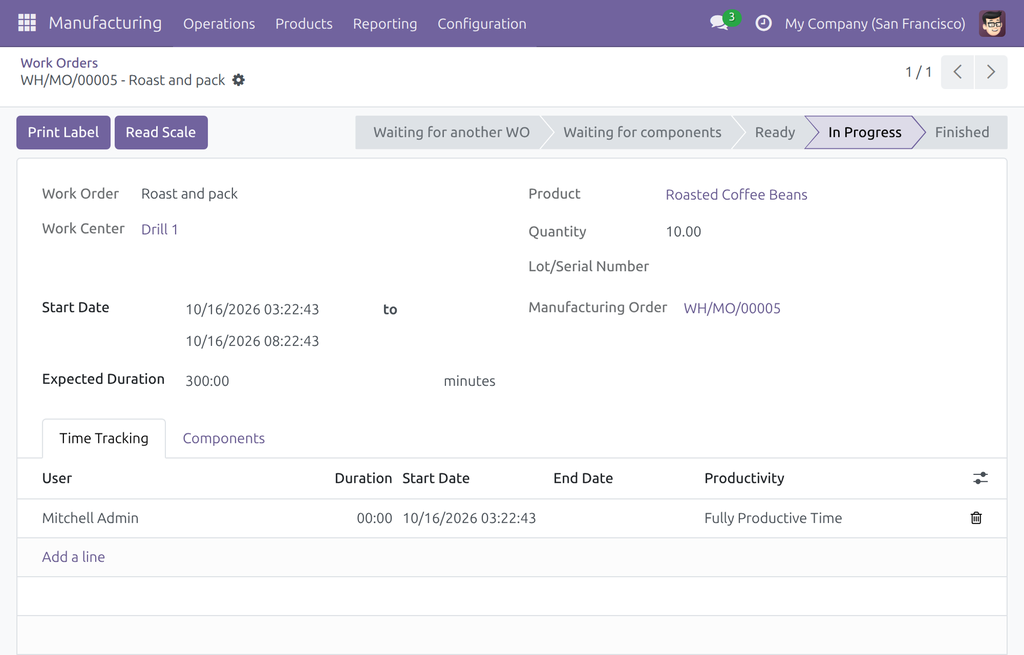The height and width of the screenshot is (655, 1024).
Task: Go to previous record arrow
Action: tap(957, 72)
